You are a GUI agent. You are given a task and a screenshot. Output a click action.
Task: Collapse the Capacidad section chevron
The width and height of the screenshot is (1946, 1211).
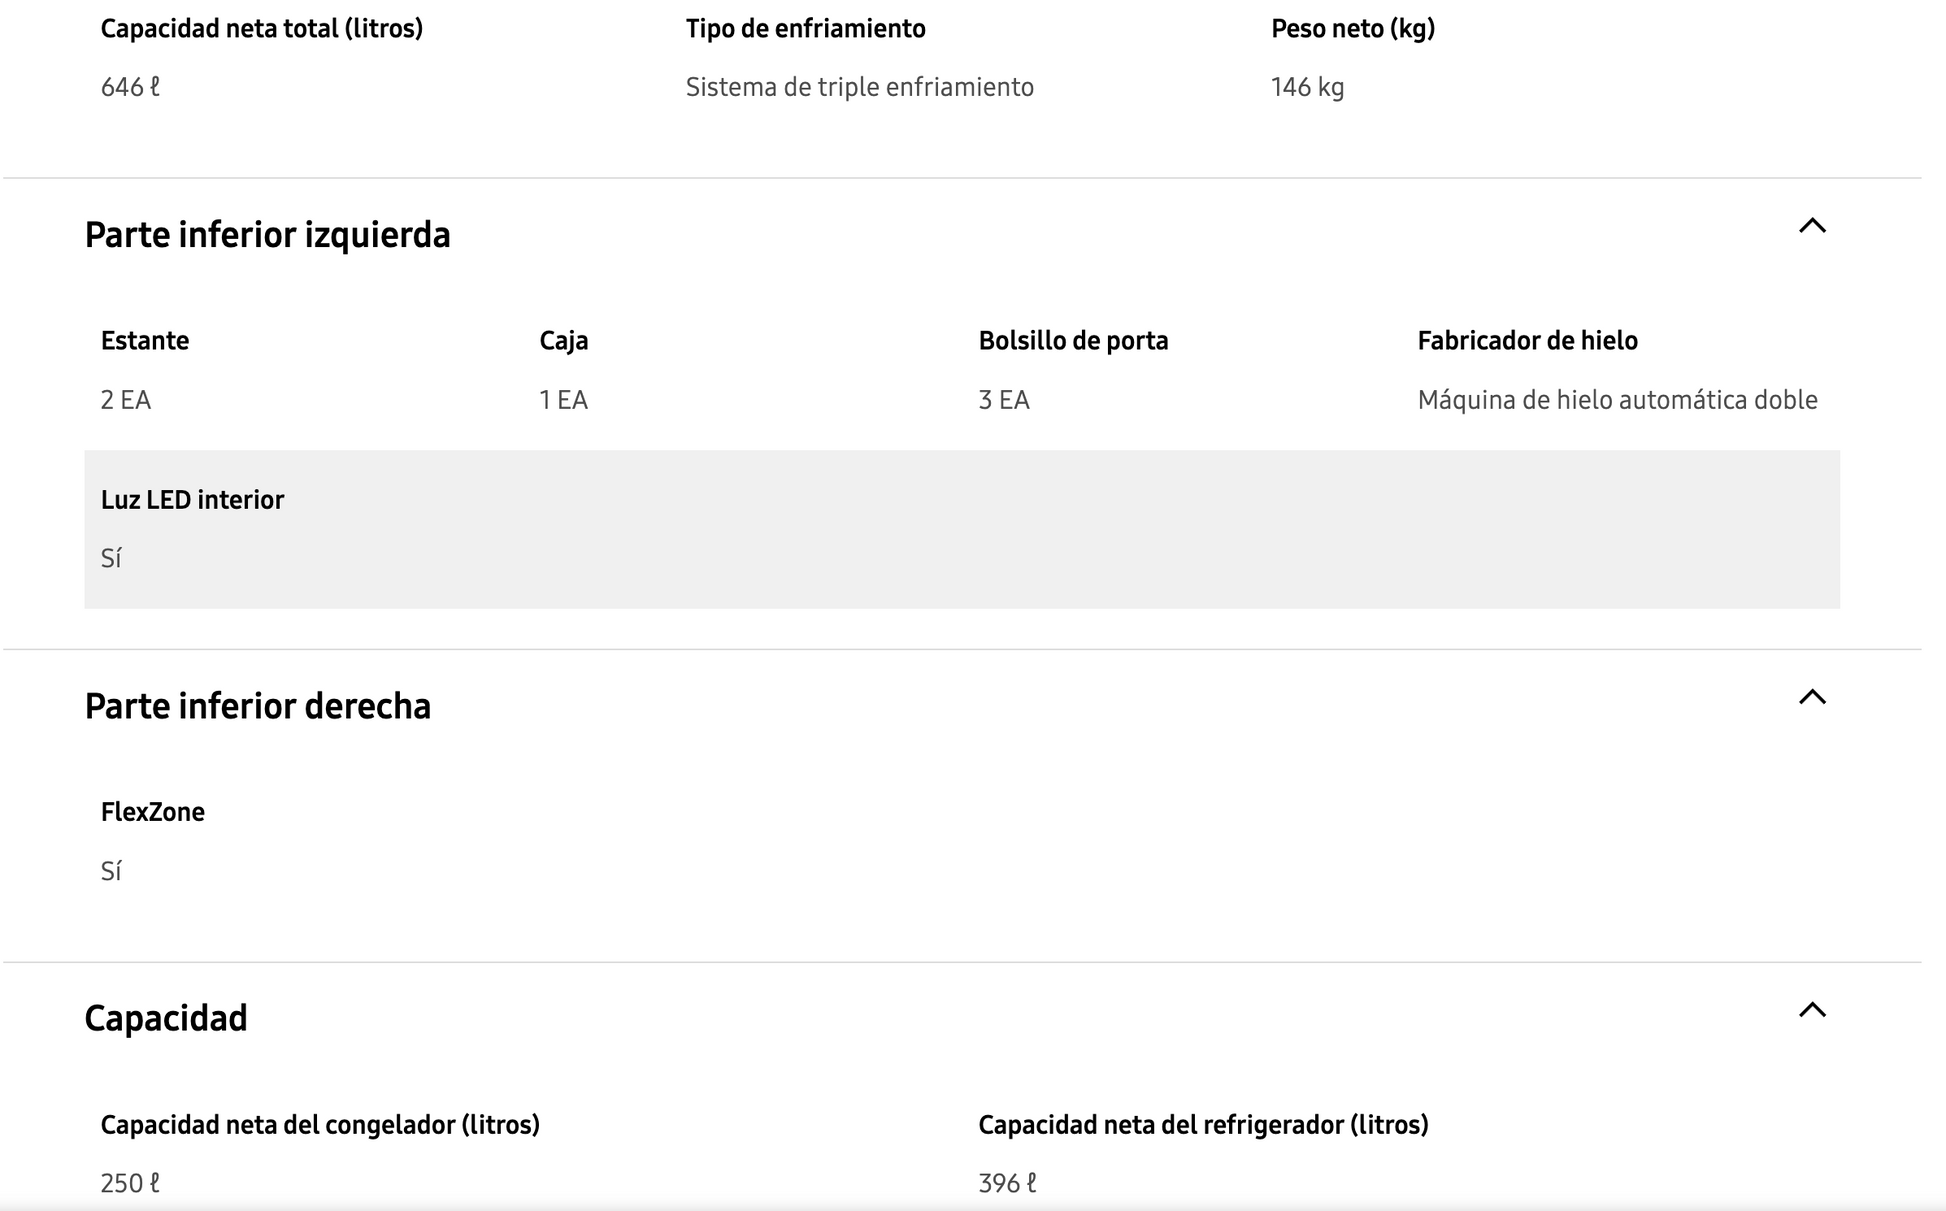(1811, 1010)
